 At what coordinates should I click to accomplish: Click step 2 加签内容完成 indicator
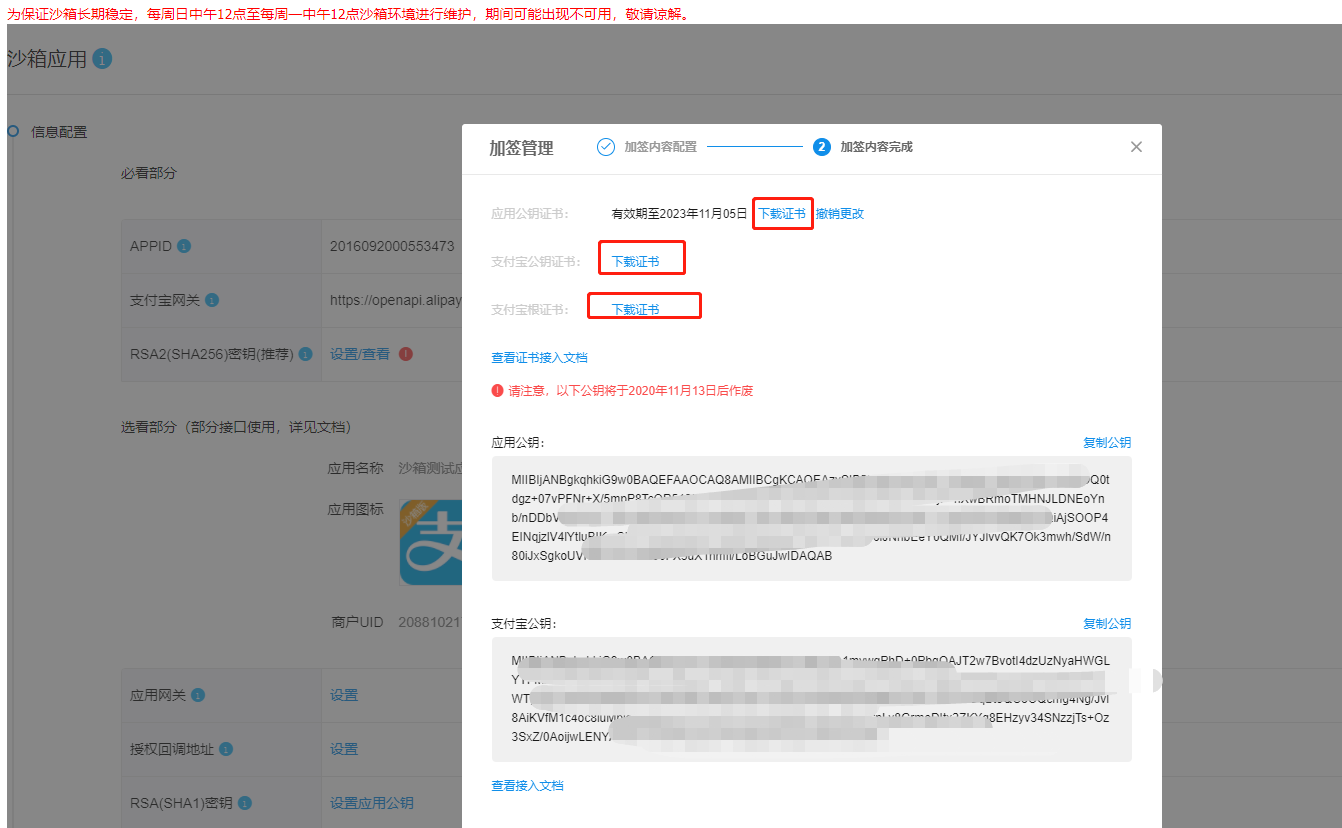pyautogui.click(x=822, y=147)
